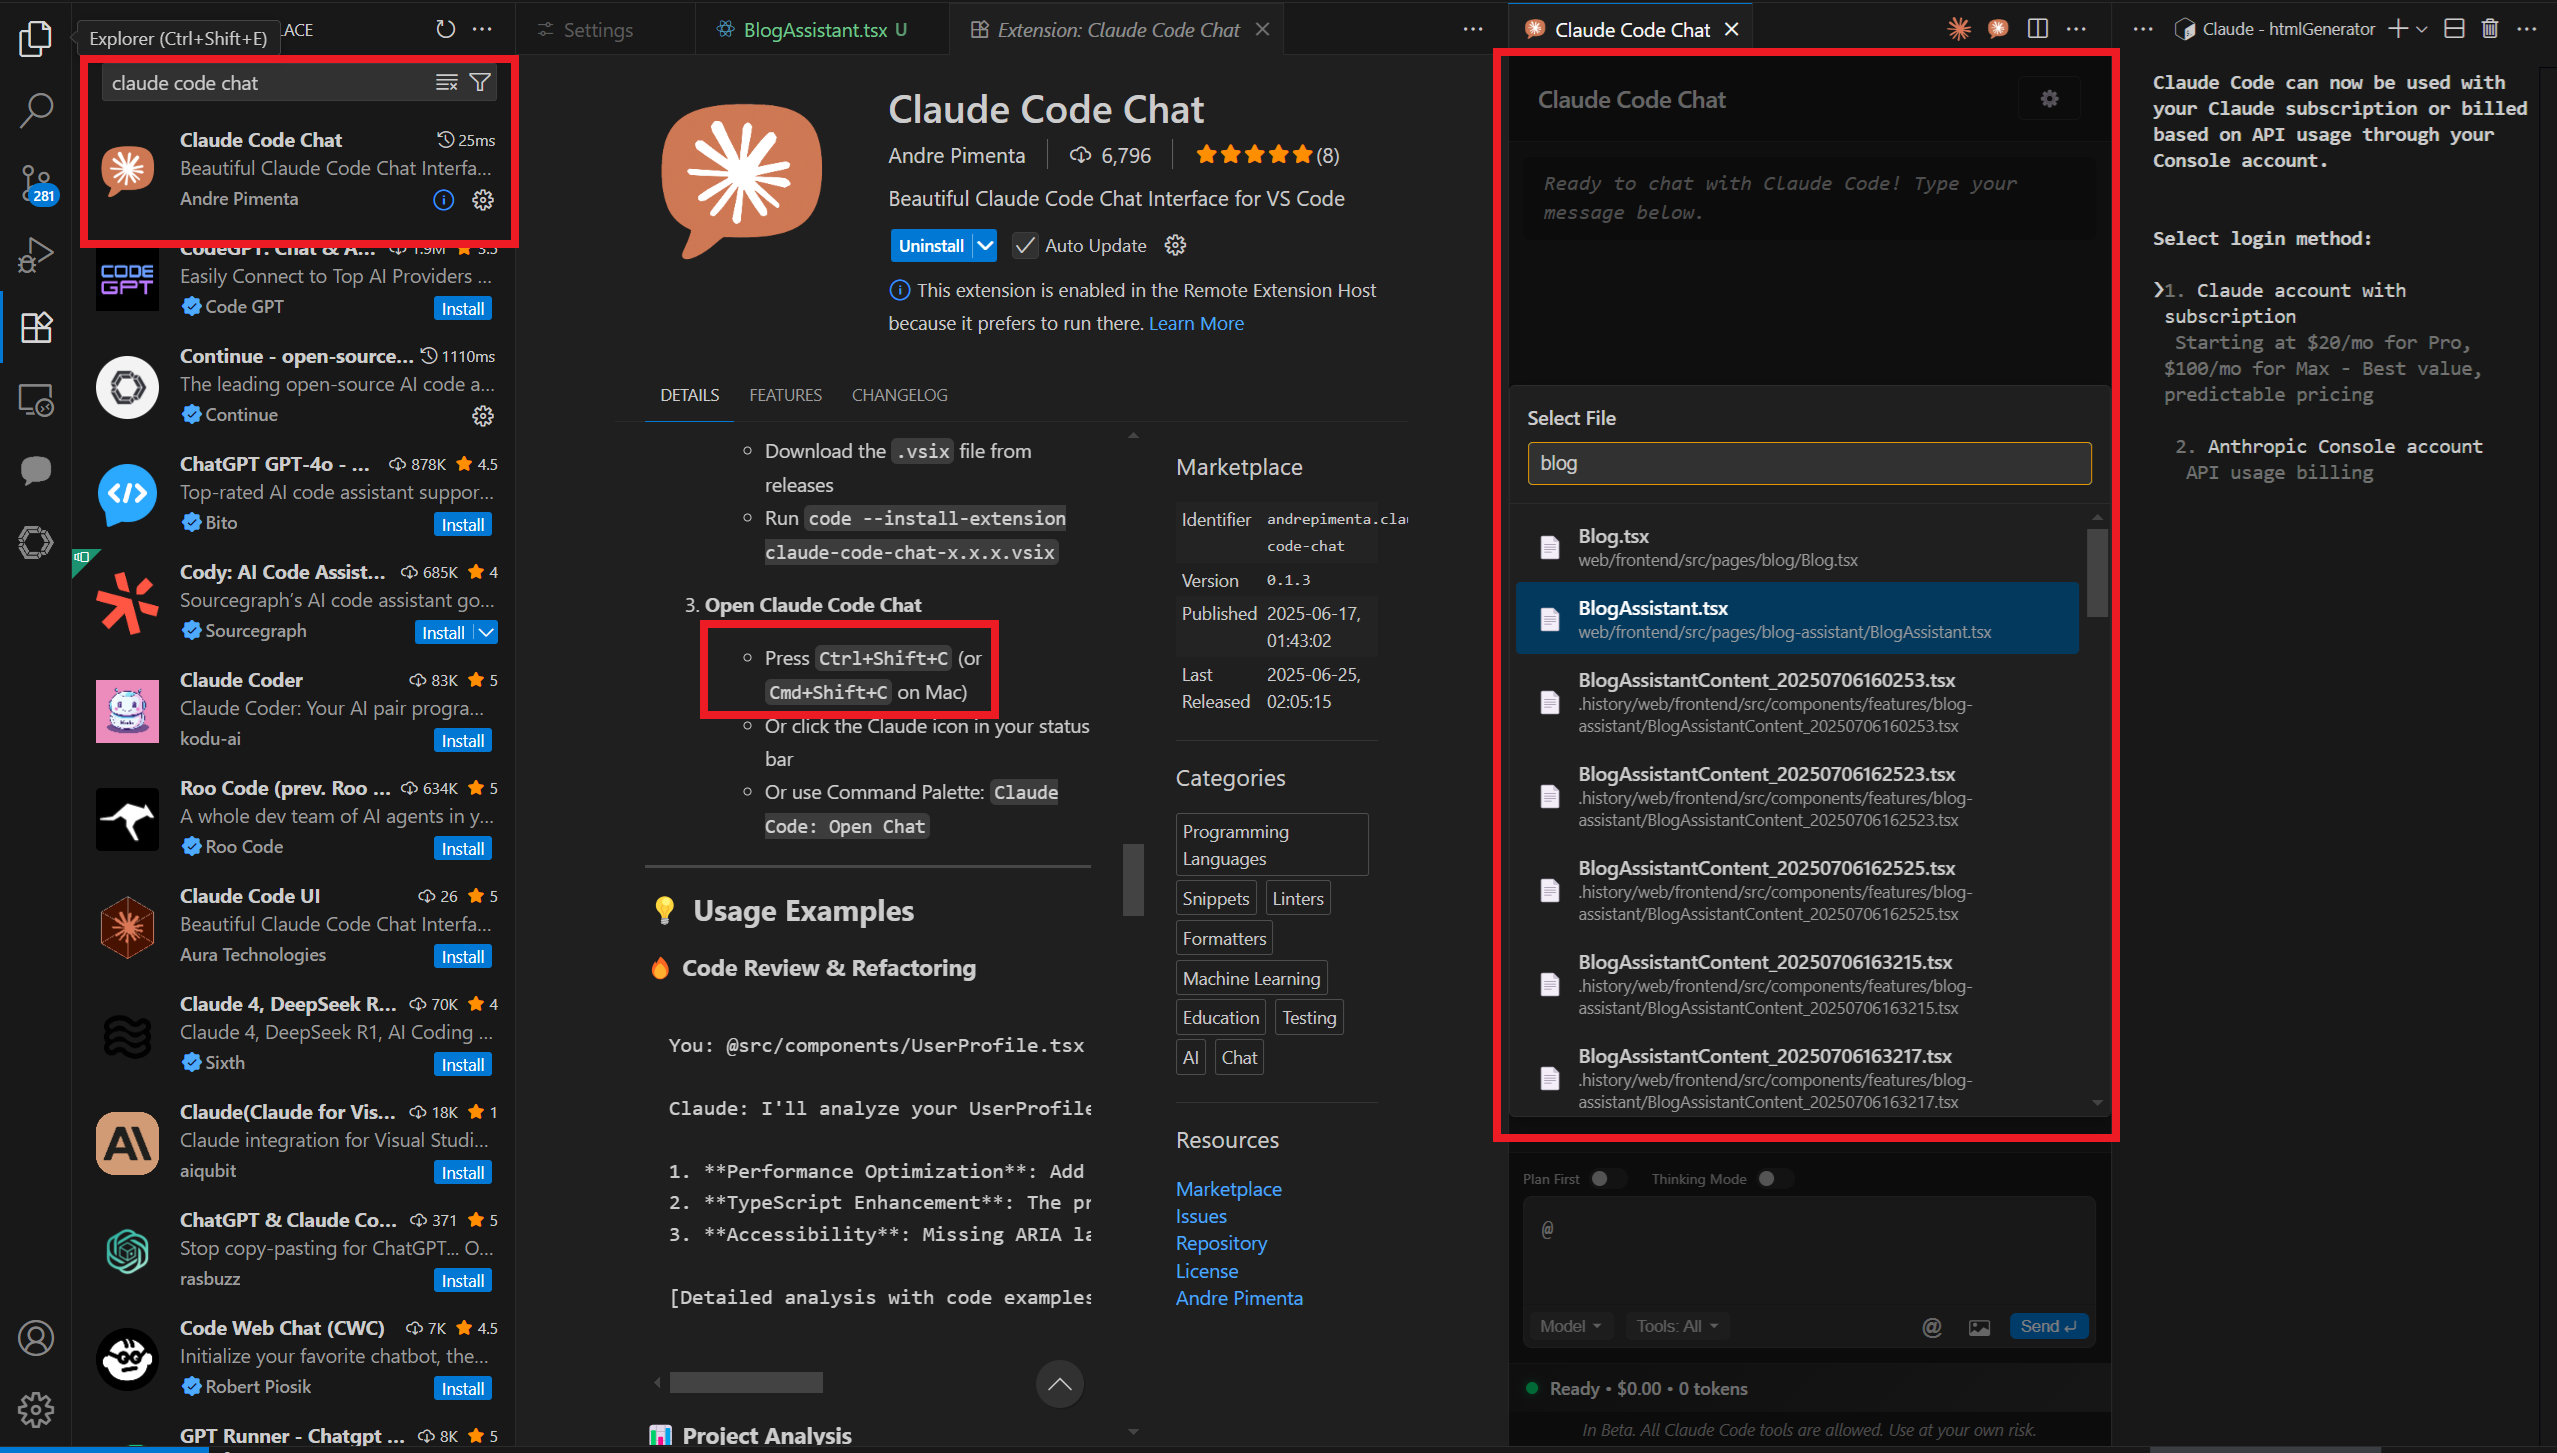Open the Tools: All dropdown
The width and height of the screenshot is (2557, 1453).
1677,1326
